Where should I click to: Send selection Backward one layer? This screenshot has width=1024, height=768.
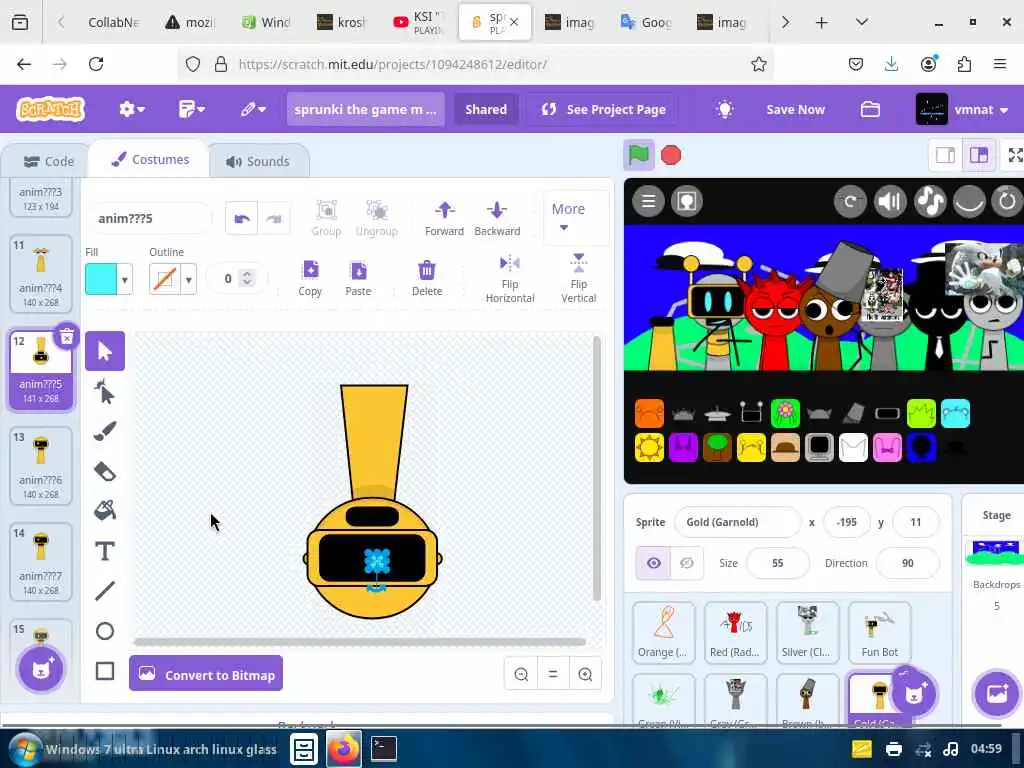(497, 219)
